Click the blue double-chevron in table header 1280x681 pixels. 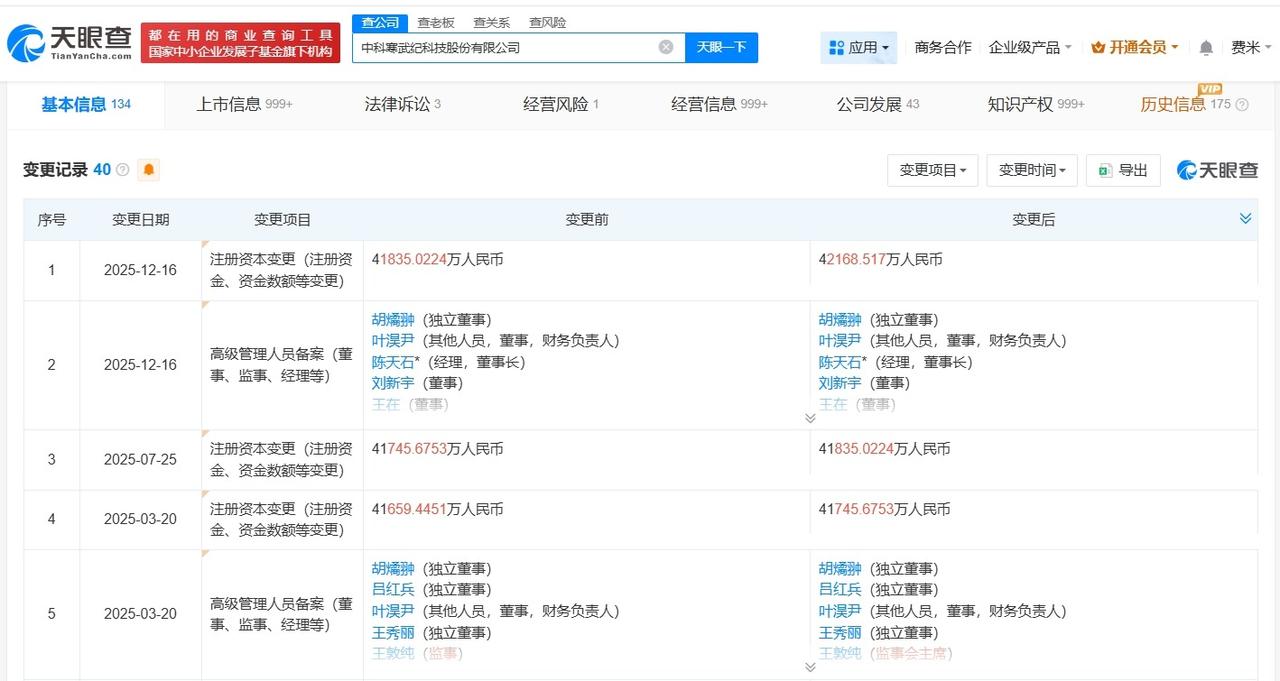(1245, 217)
